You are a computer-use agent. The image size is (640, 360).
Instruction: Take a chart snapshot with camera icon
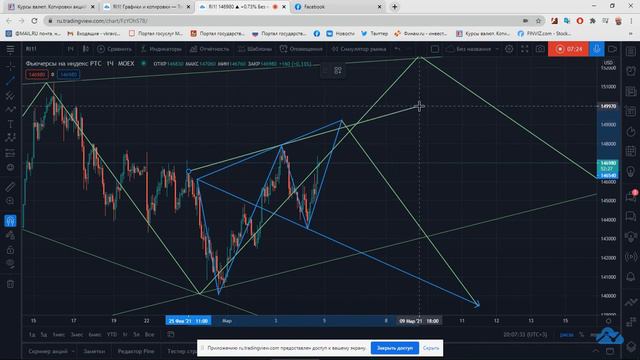pyautogui.click(x=540, y=49)
